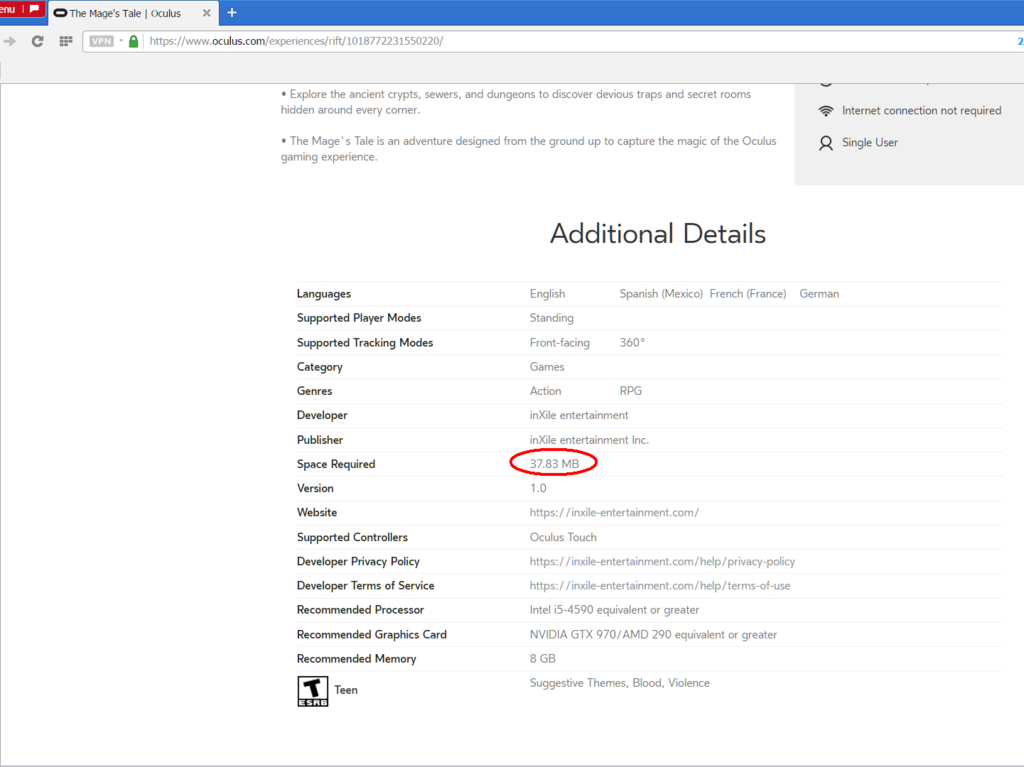Click the 'German' language value
This screenshot has height=767, width=1024.
pos(819,294)
